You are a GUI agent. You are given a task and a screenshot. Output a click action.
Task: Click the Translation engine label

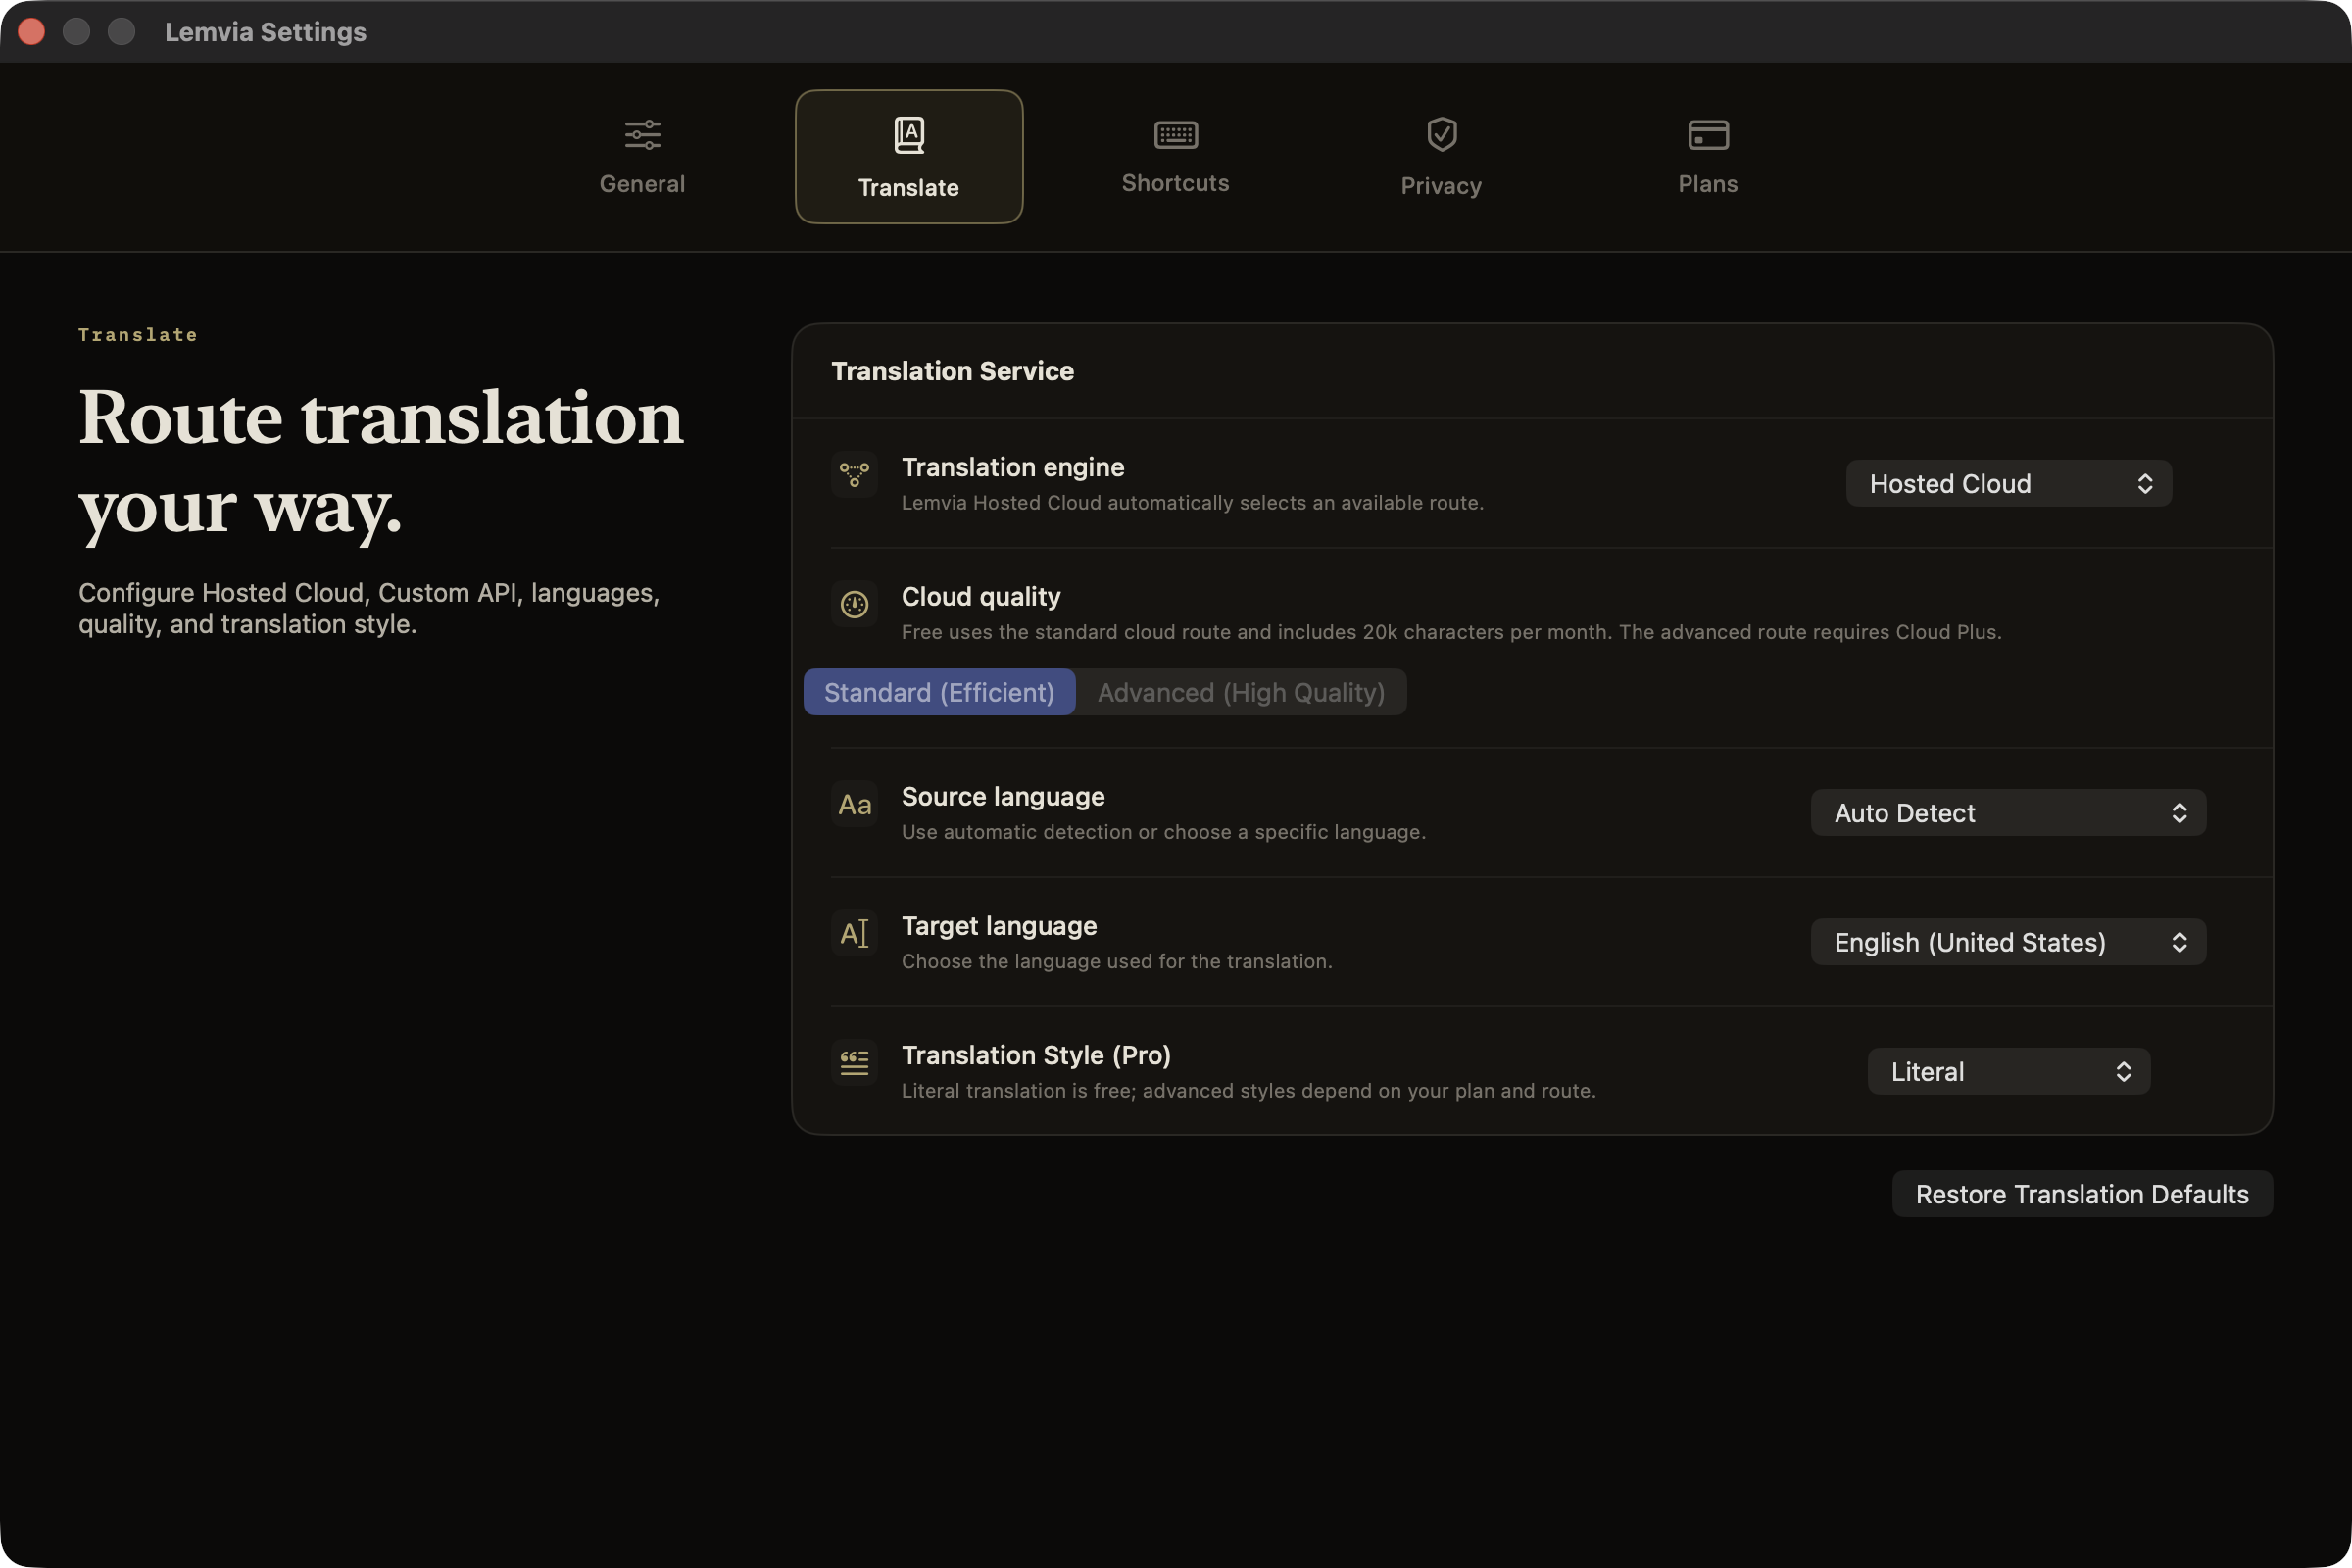click(x=1013, y=467)
